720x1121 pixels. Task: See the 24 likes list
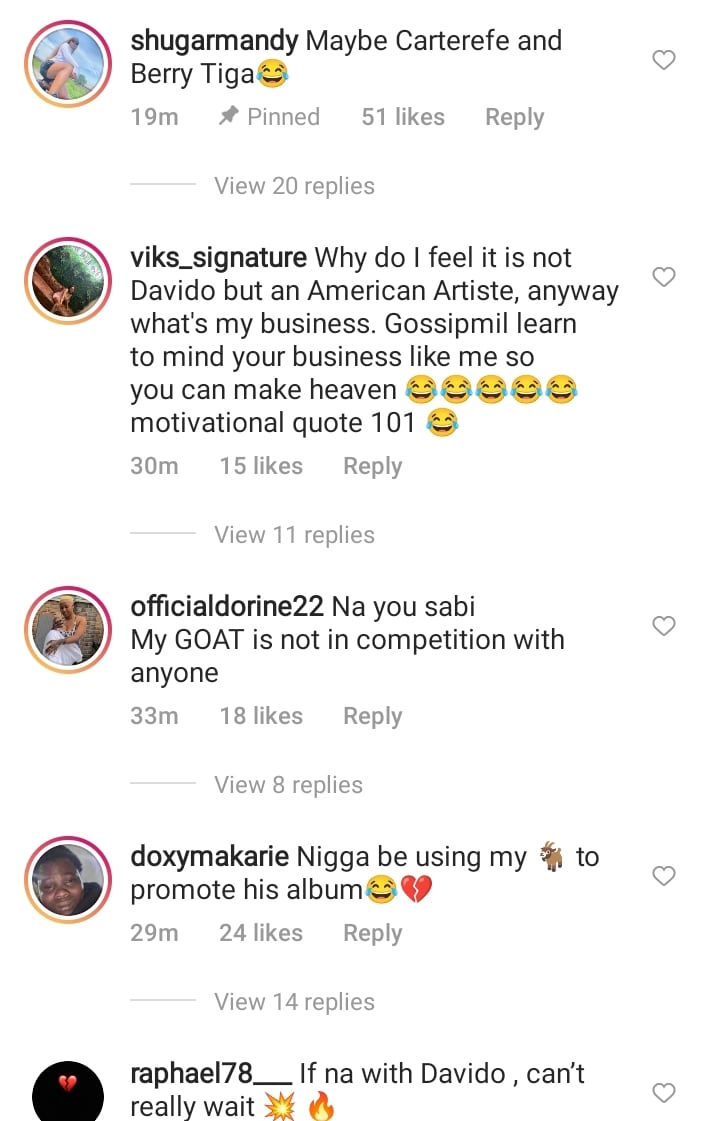coord(261,933)
